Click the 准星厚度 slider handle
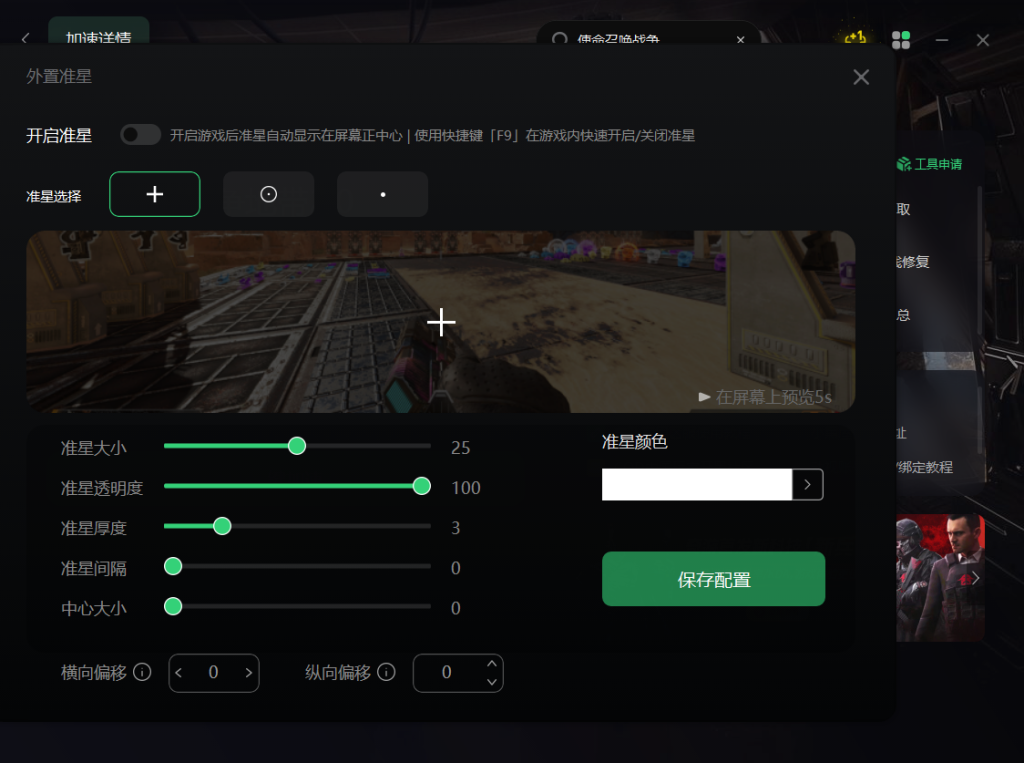The width and height of the screenshot is (1024, 763). click(222, 526)
